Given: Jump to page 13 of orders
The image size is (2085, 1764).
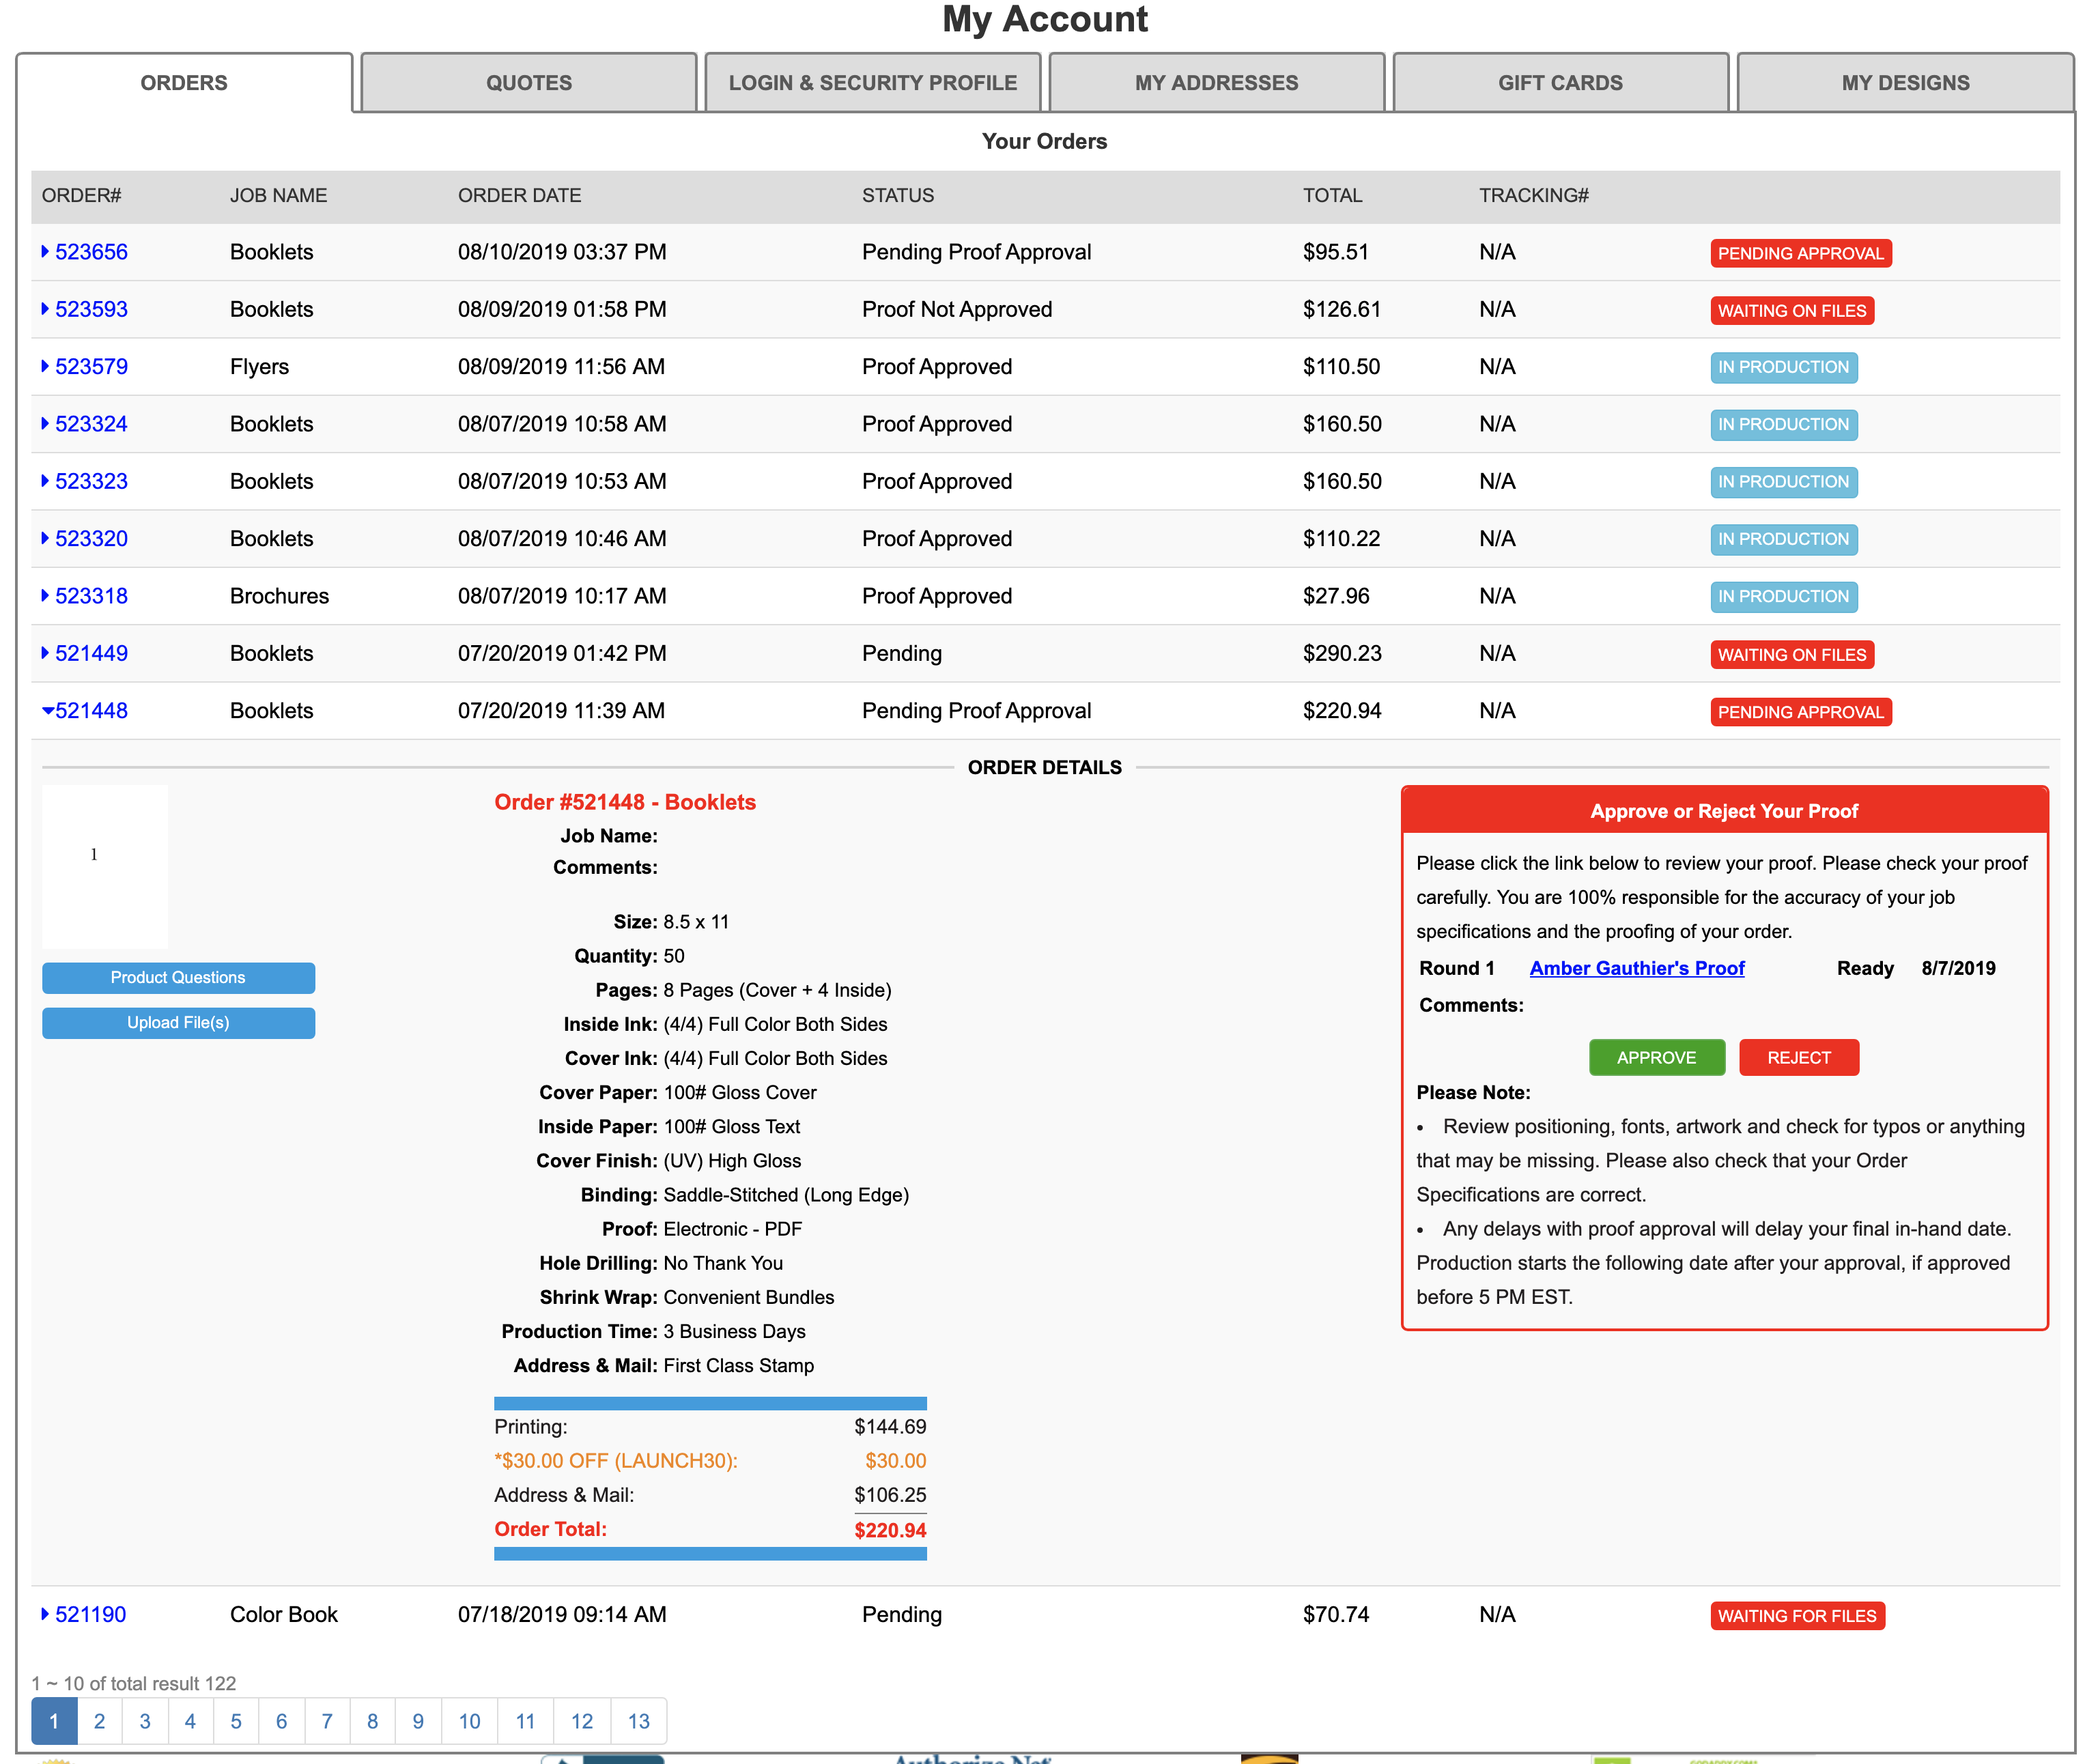Looking at the screenshot, I should tap(638, 1721).
